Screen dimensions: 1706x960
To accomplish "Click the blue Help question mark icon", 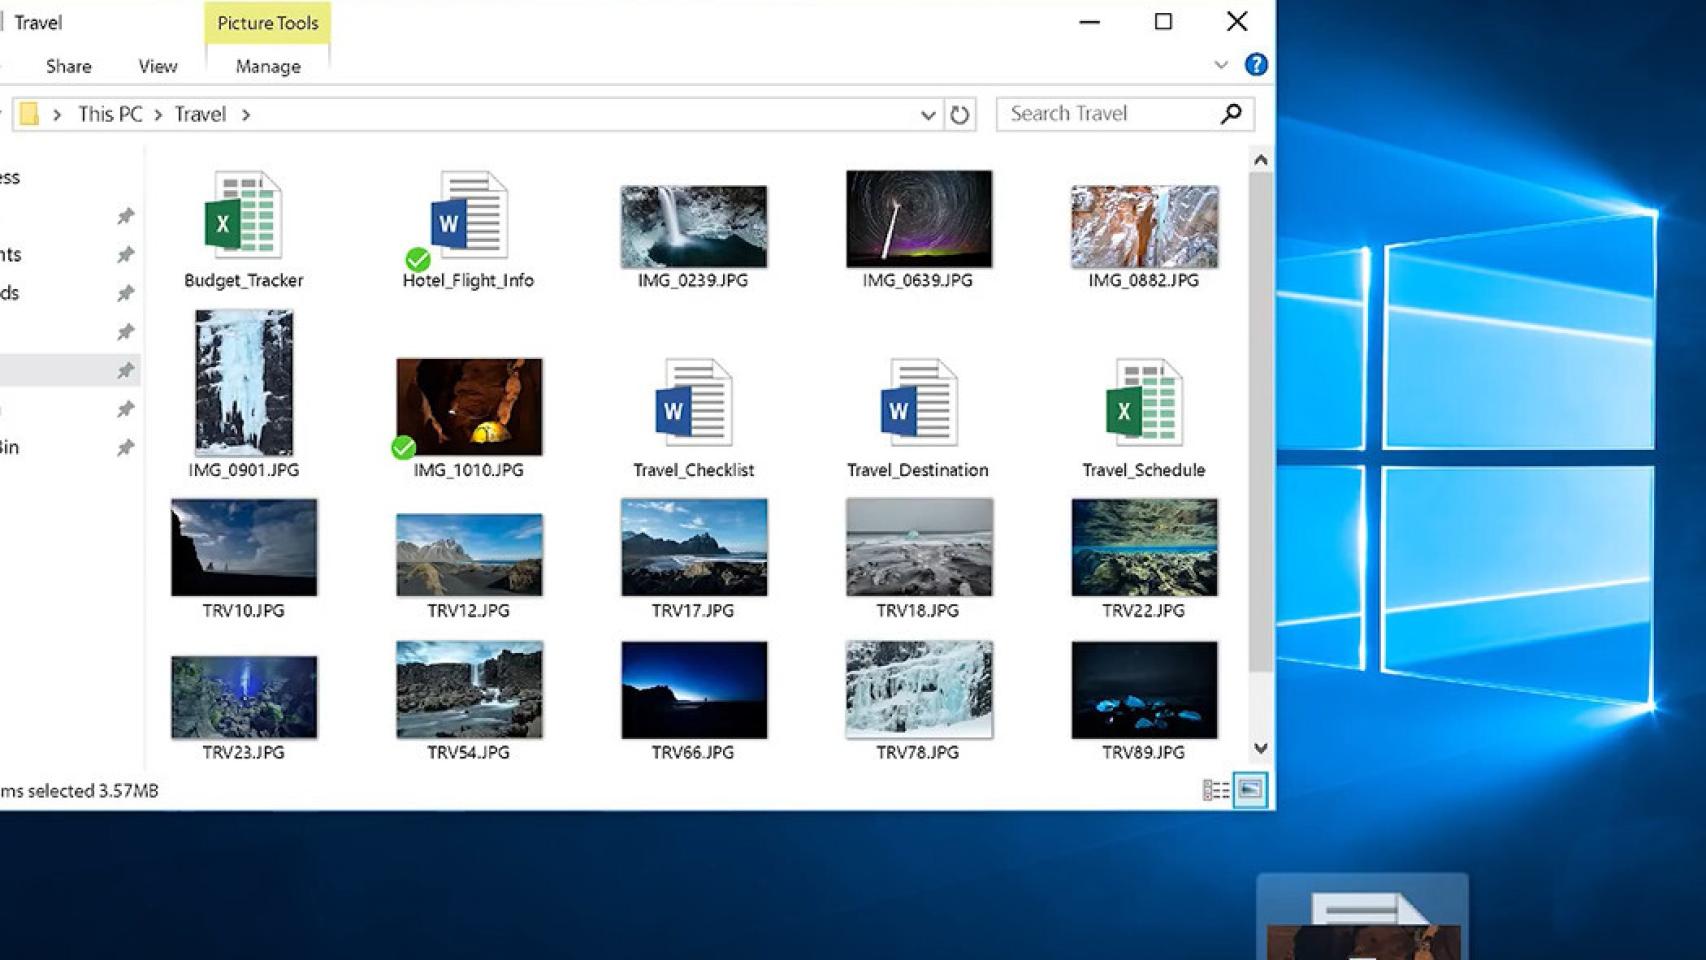I will [1256, 64].
